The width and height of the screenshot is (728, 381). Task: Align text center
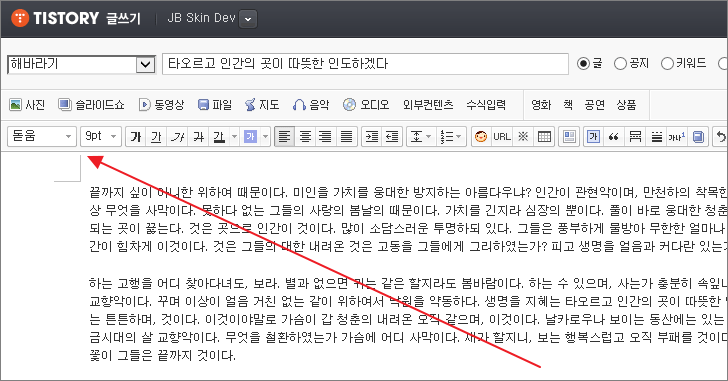coord(305,137)
